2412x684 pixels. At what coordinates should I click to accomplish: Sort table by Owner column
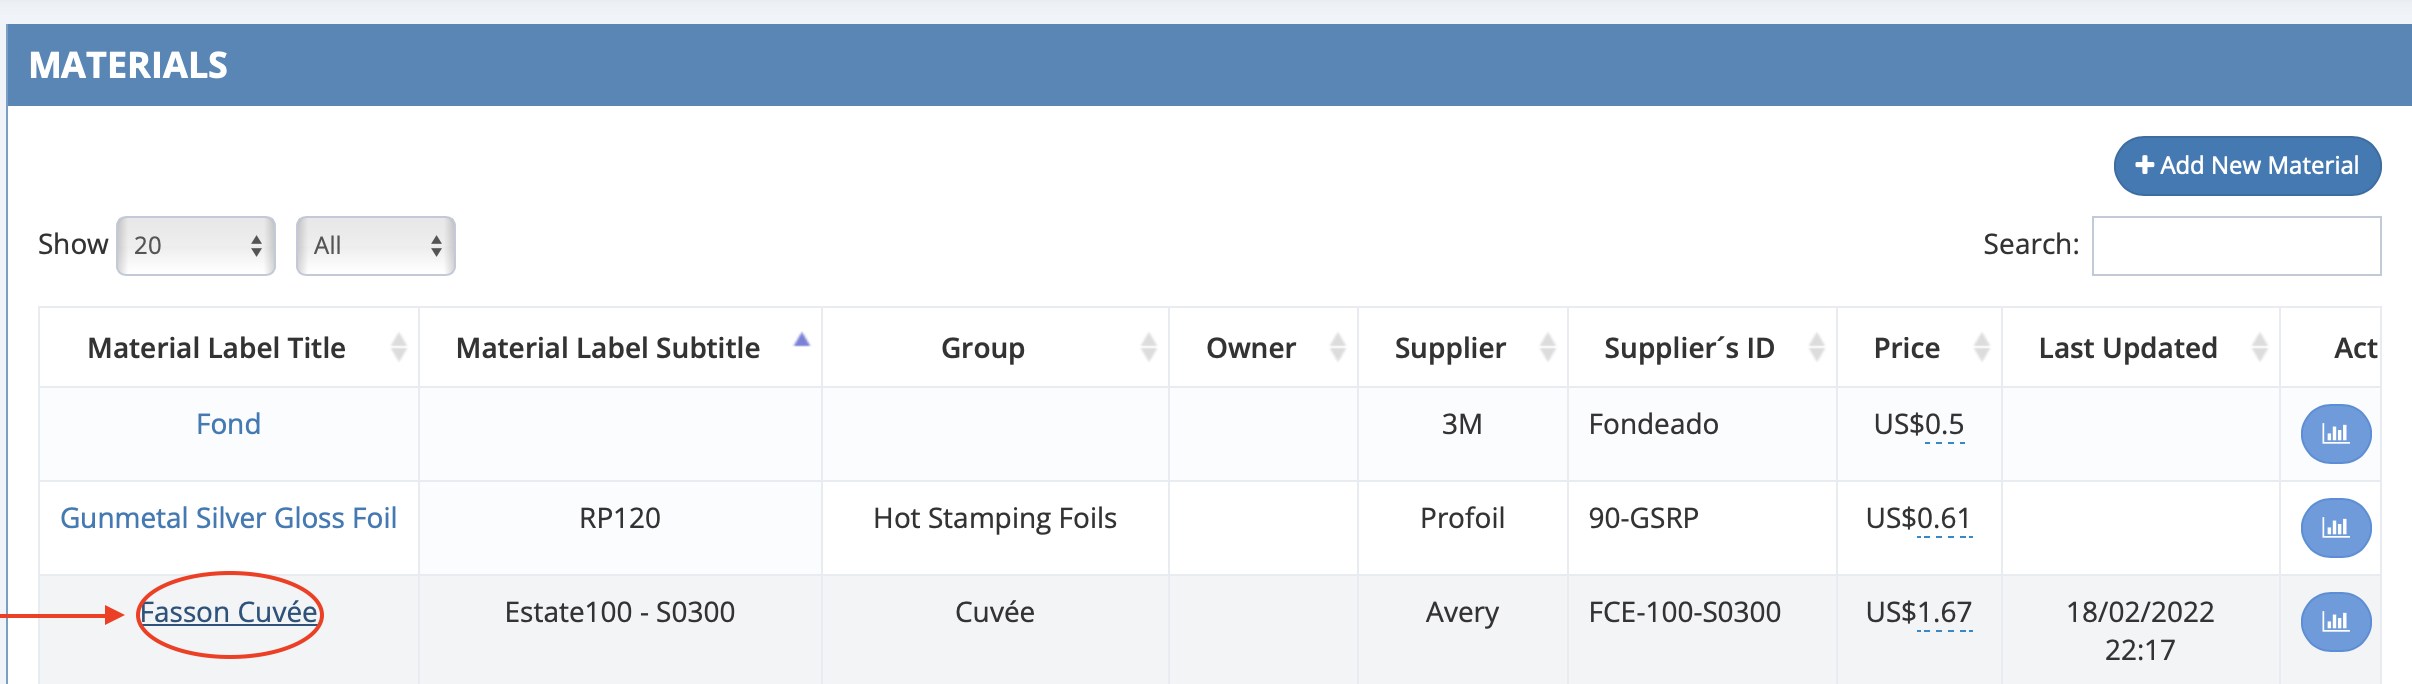click(x=1337, y=348)
